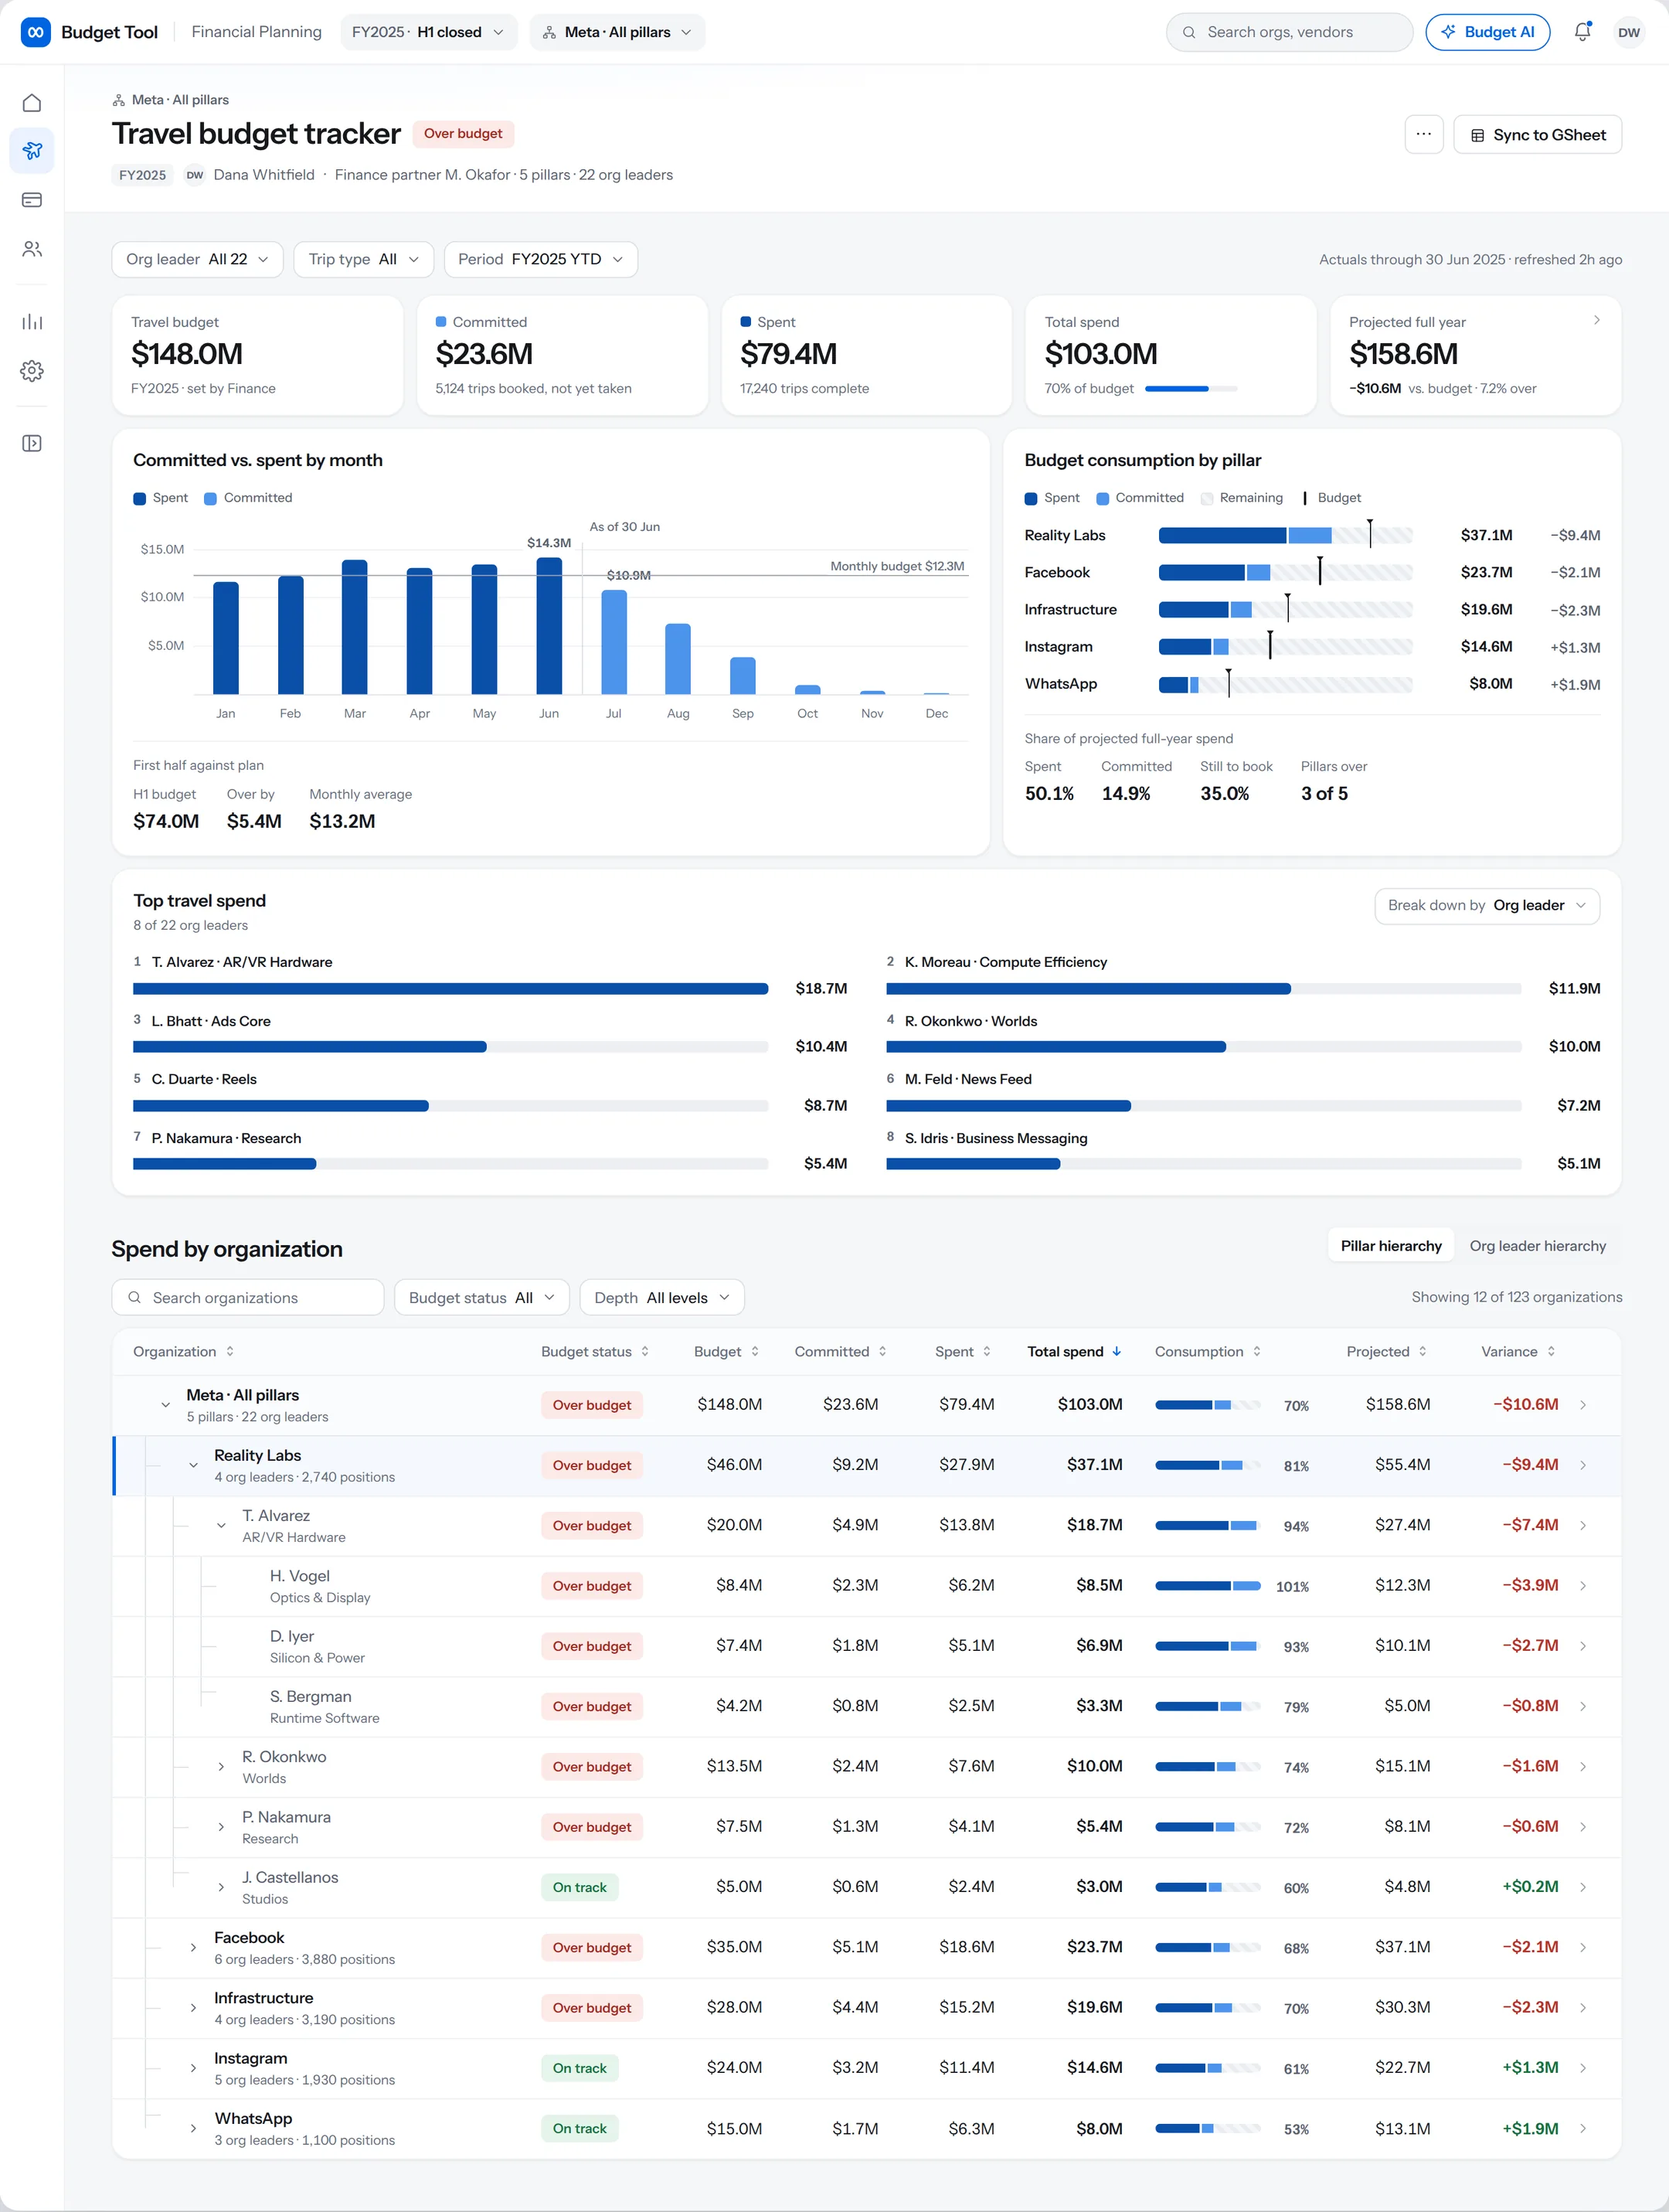This screenshot has width=1669, height=2212.
Task: Switch to Pillar hierarchy tab
Action: pos(1390,1245)
